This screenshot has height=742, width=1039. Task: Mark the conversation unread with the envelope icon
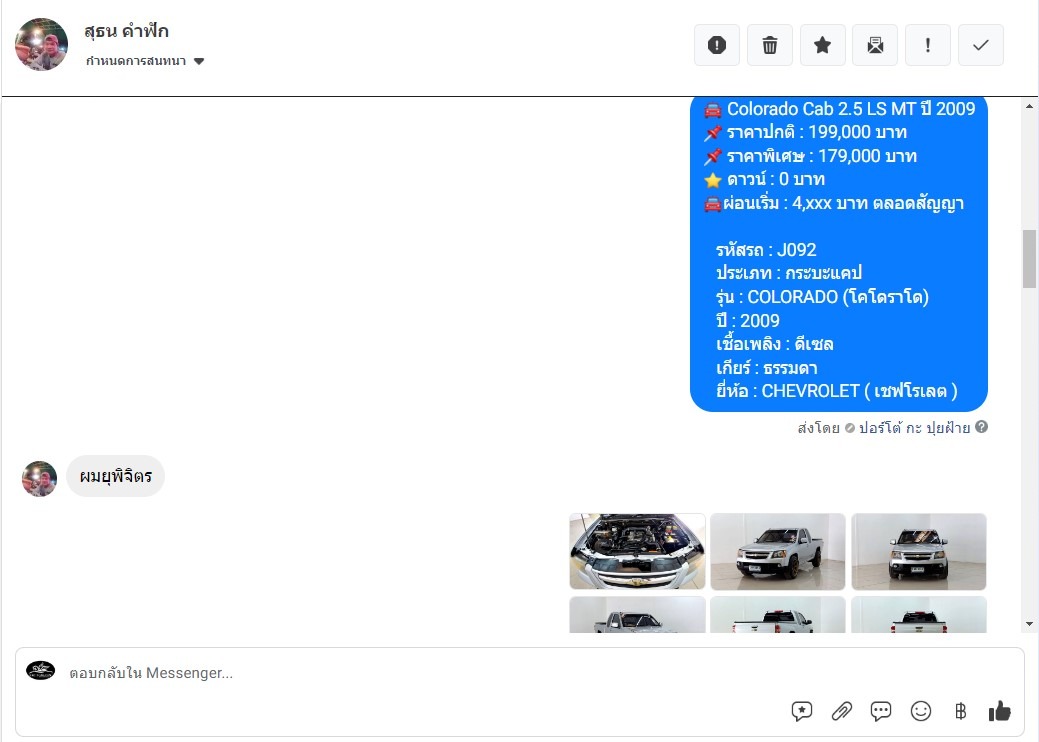[x=875, y=45]
